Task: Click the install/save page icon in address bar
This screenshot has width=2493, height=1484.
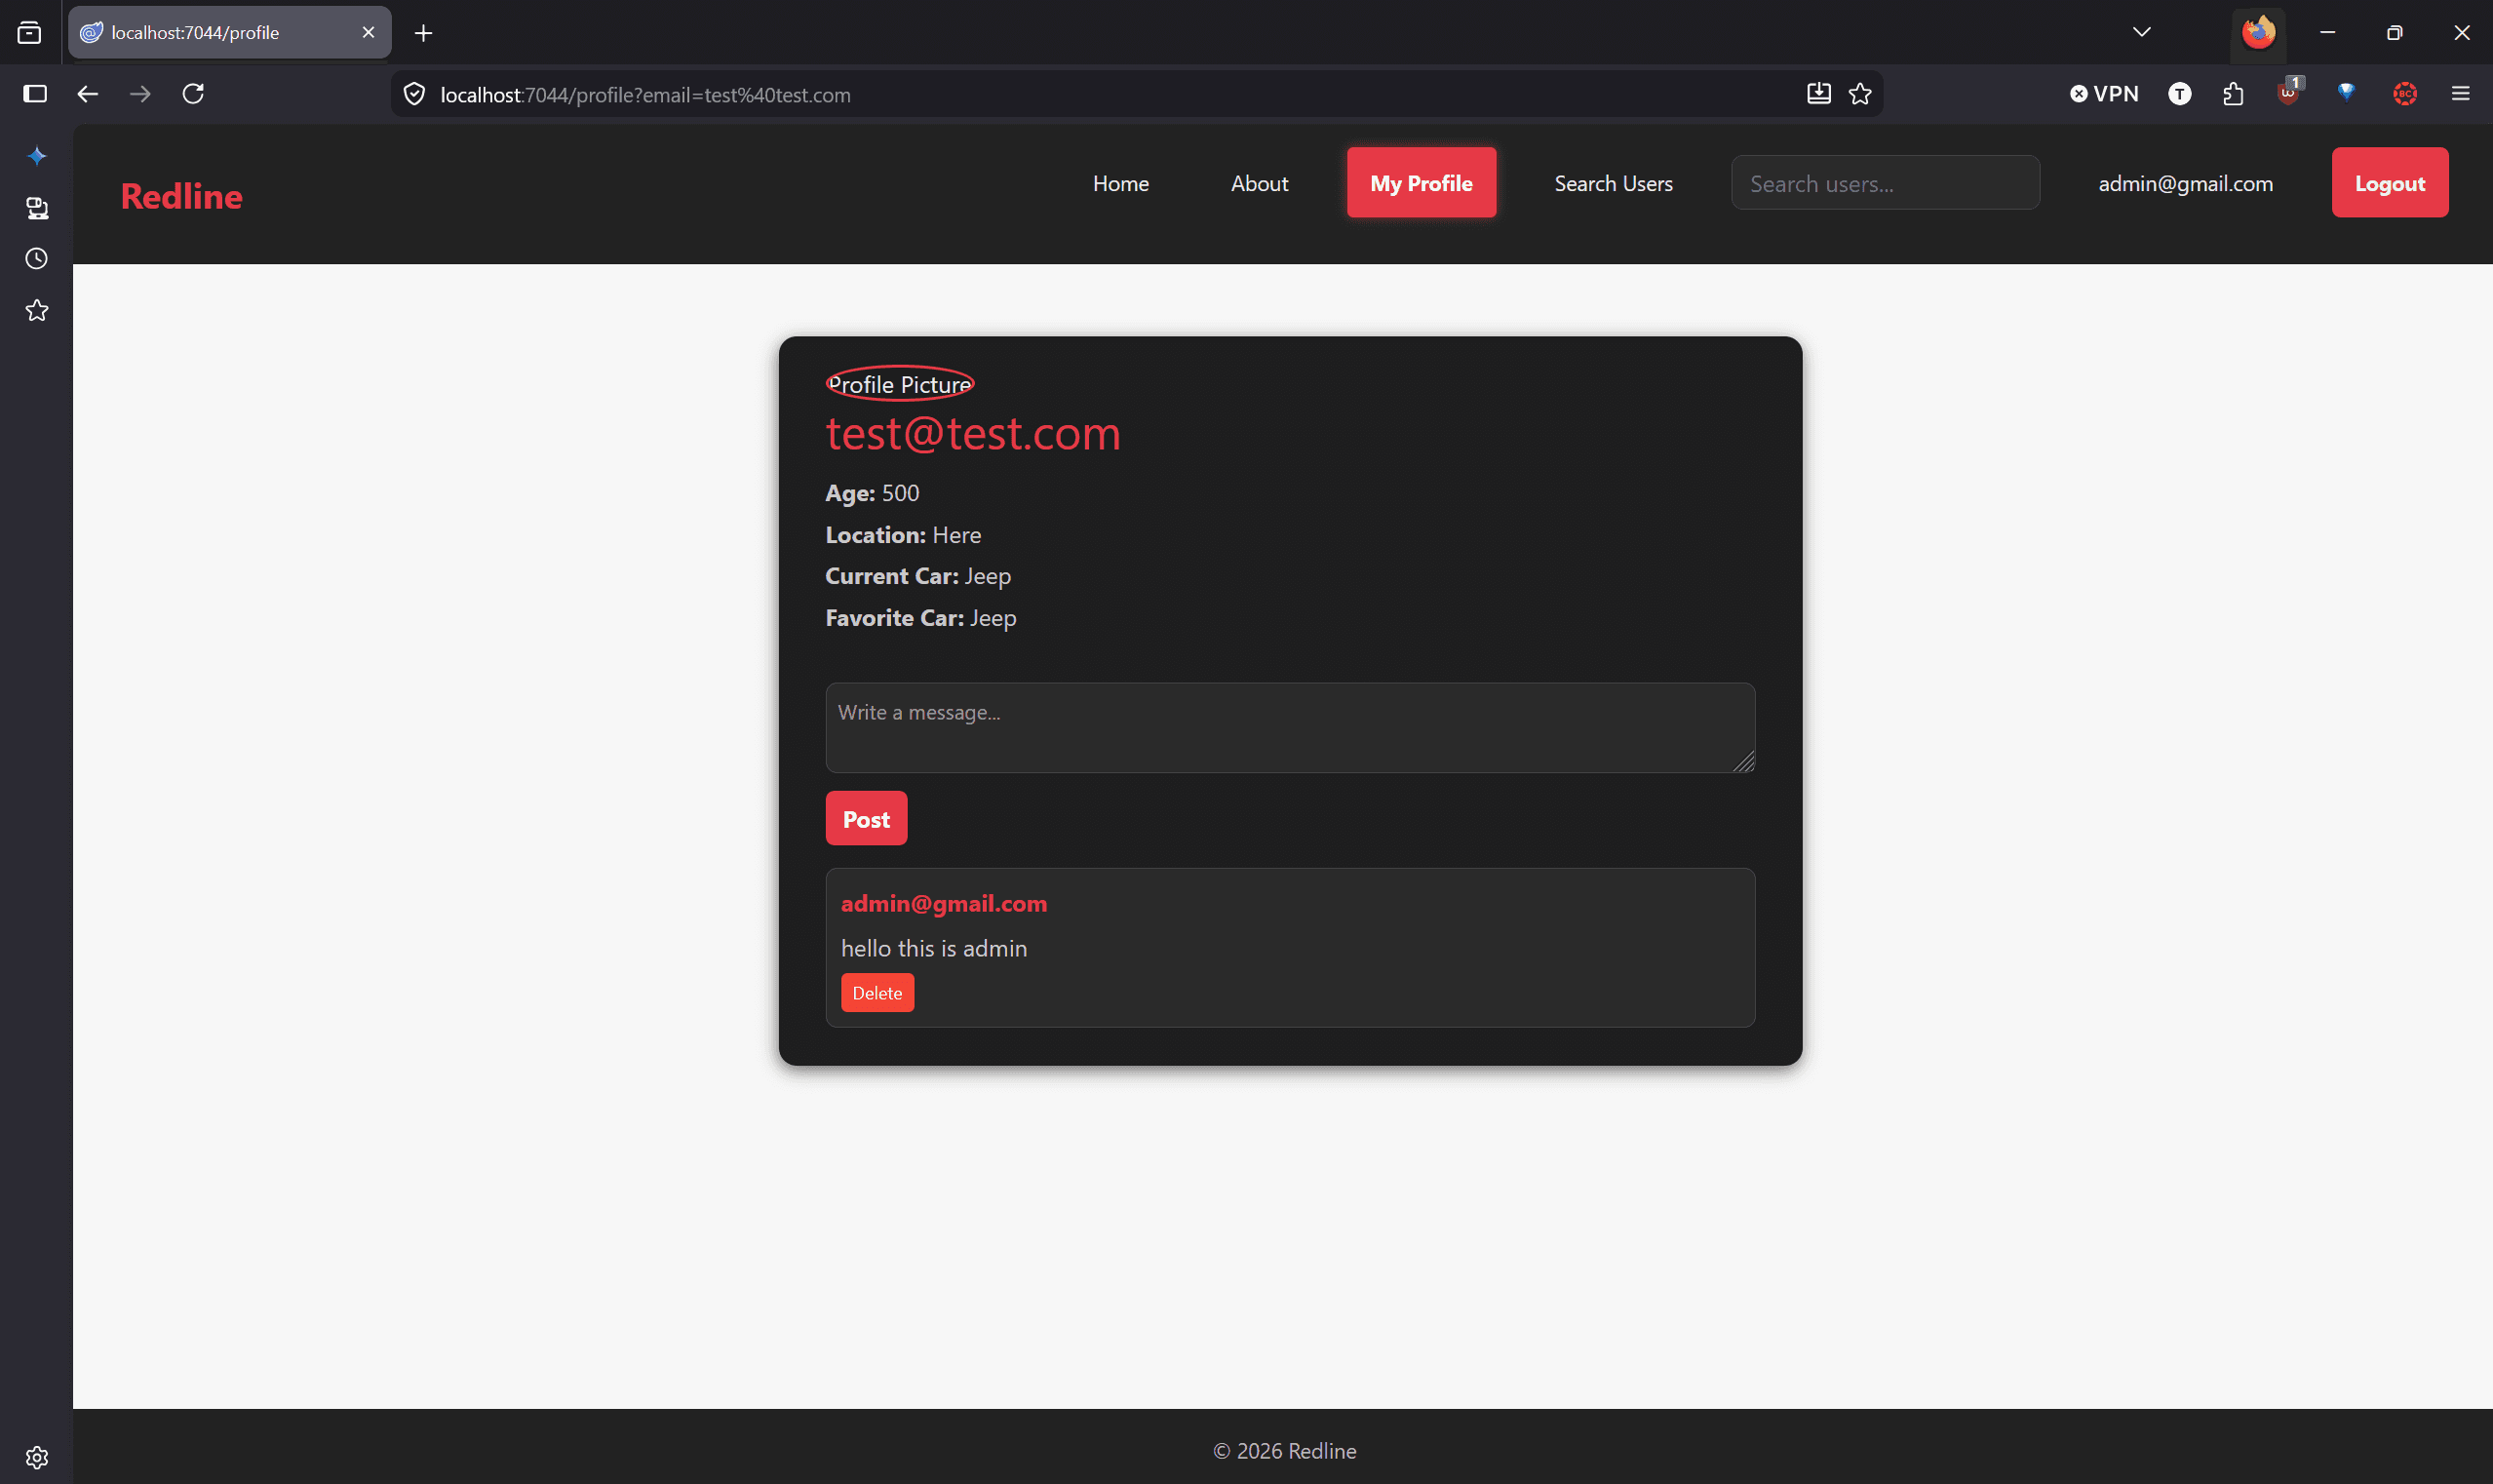Action: pyautogui.click(x=1819, y=94)
